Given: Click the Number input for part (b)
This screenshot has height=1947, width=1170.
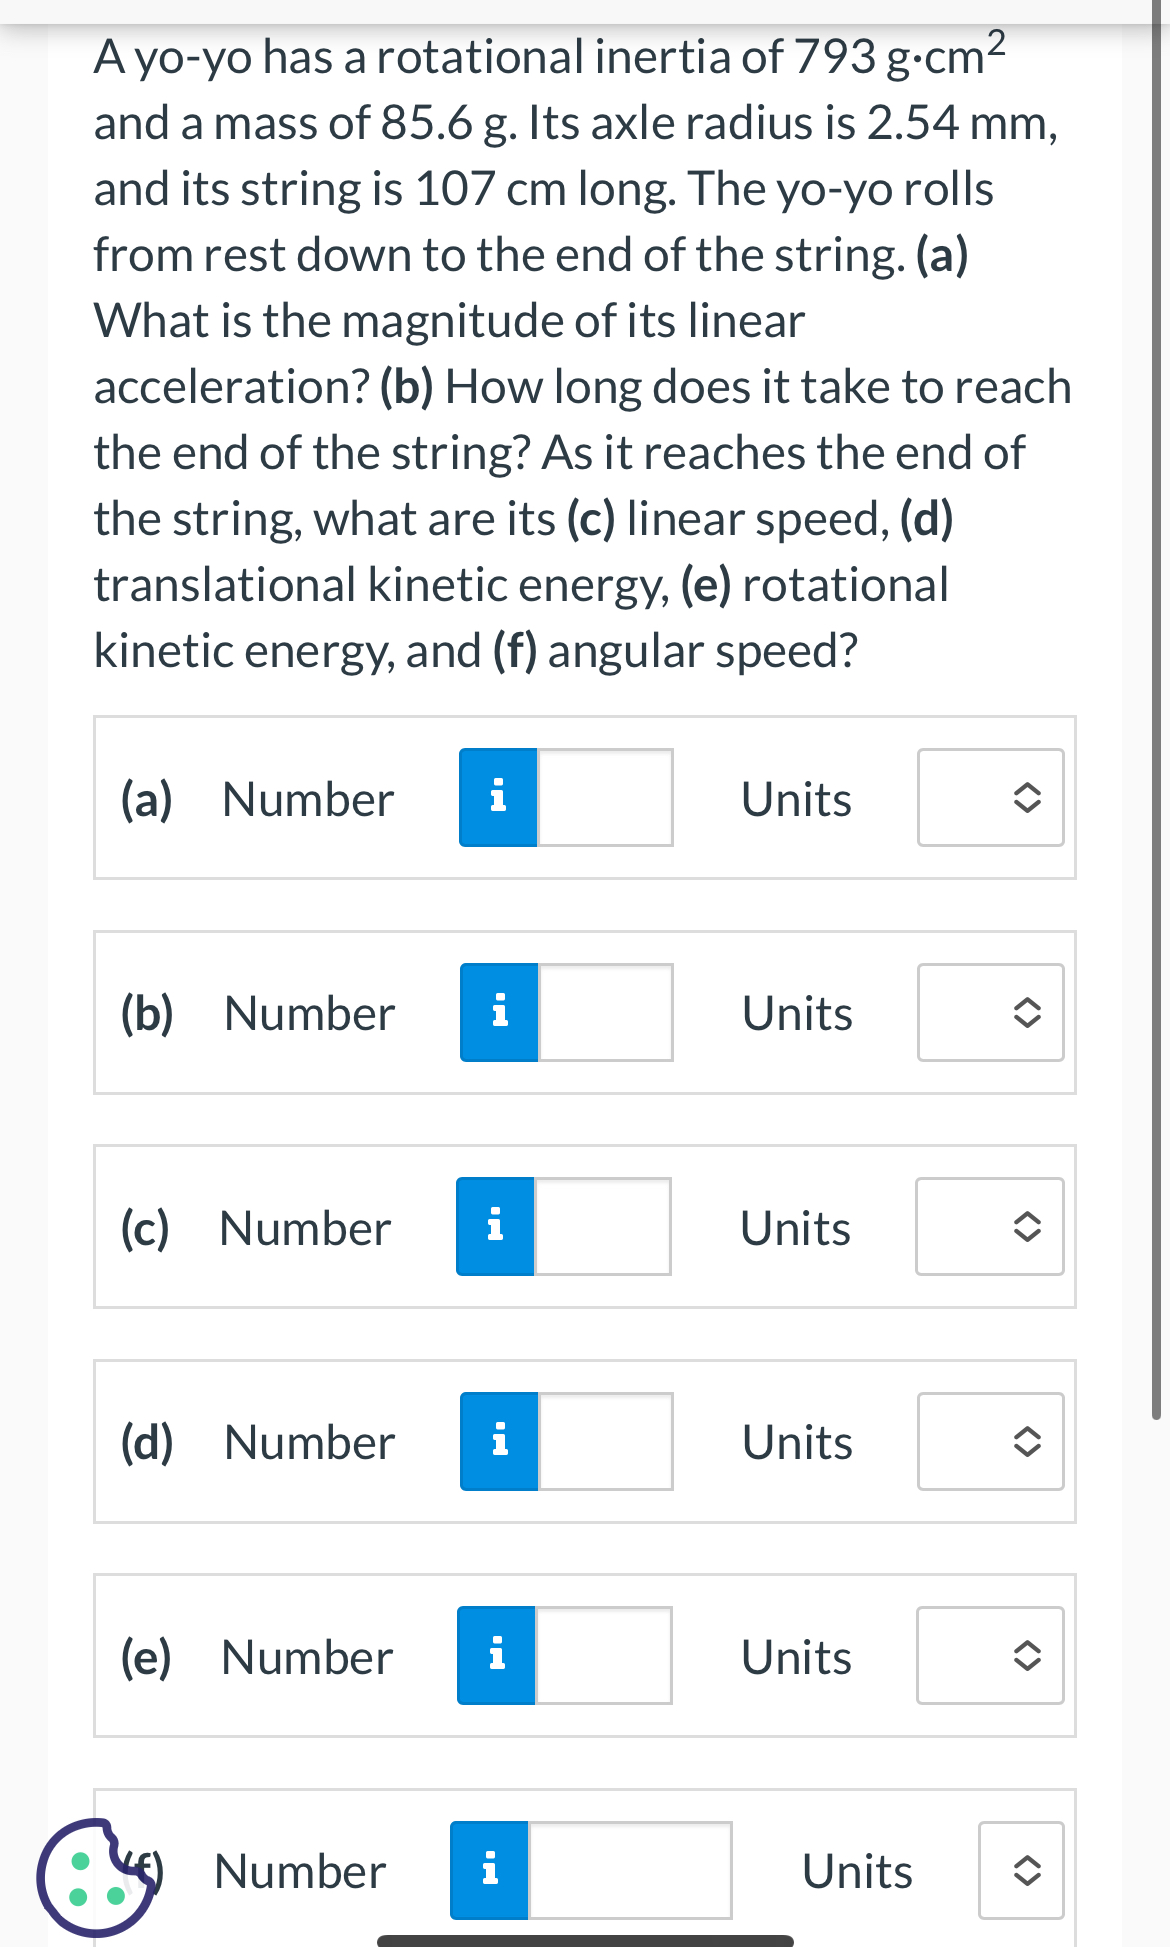Looking at the screenshot, I should tap(605, 1013).
